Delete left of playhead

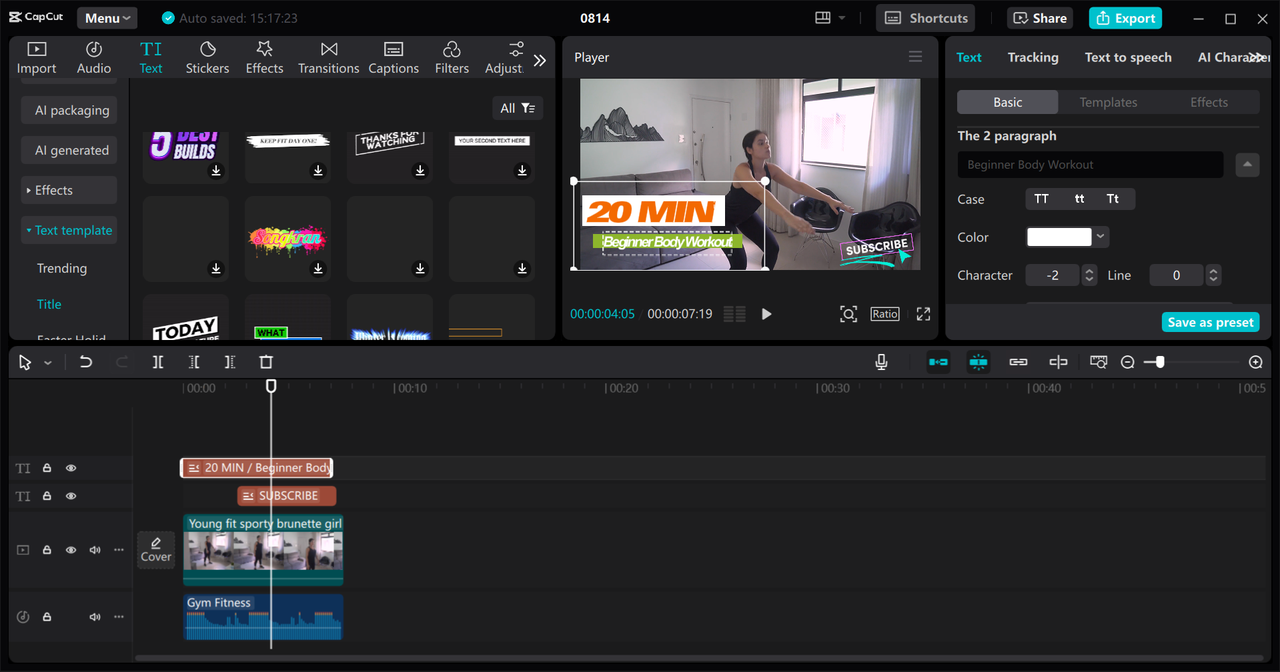pyautogui.click(x=194, y=362)
